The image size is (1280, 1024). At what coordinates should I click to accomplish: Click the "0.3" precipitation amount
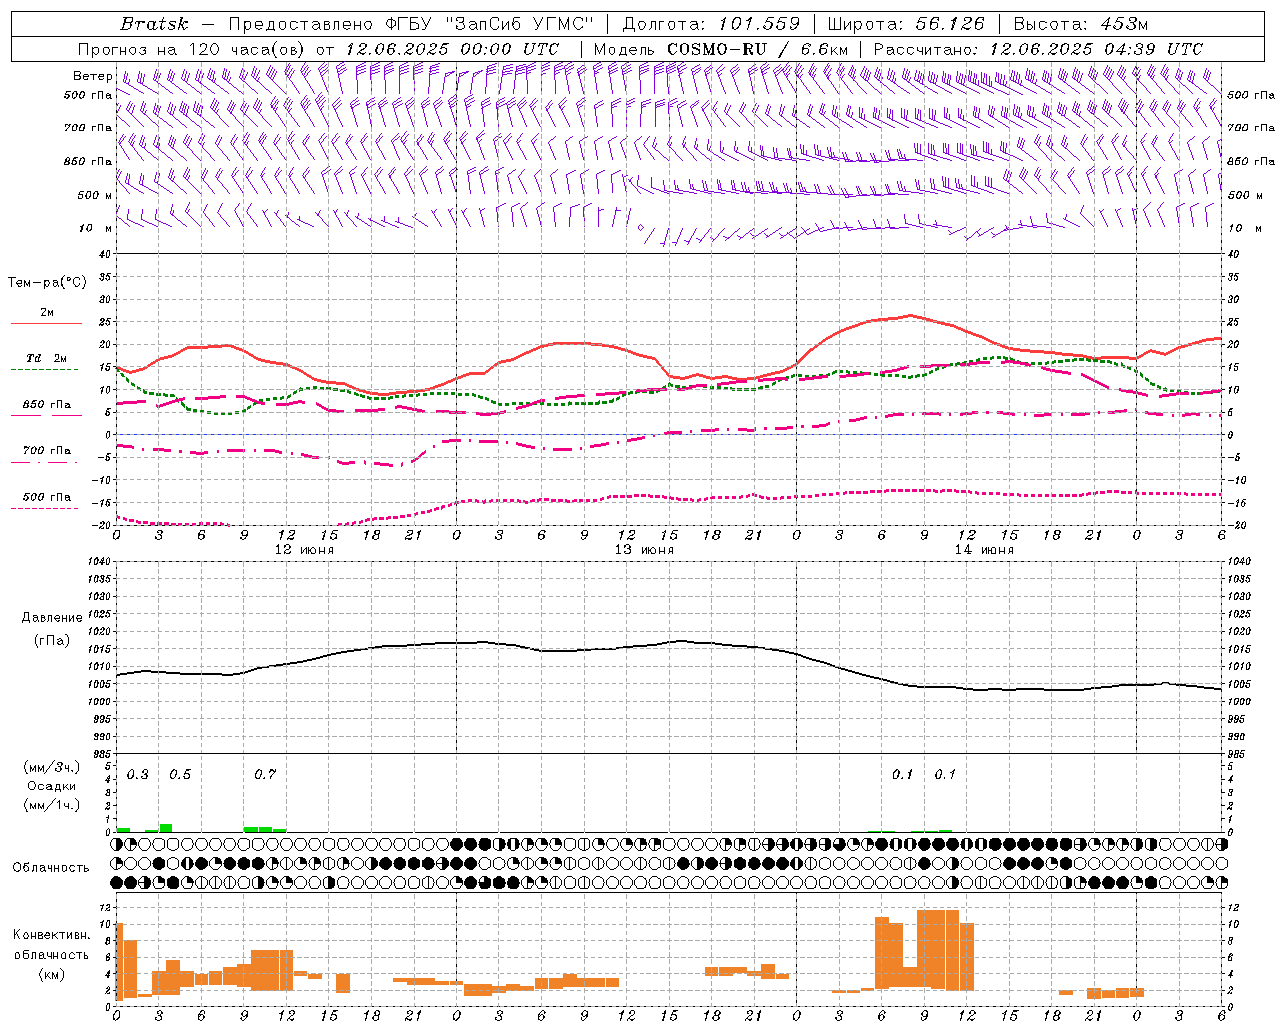tap(138, 775)
